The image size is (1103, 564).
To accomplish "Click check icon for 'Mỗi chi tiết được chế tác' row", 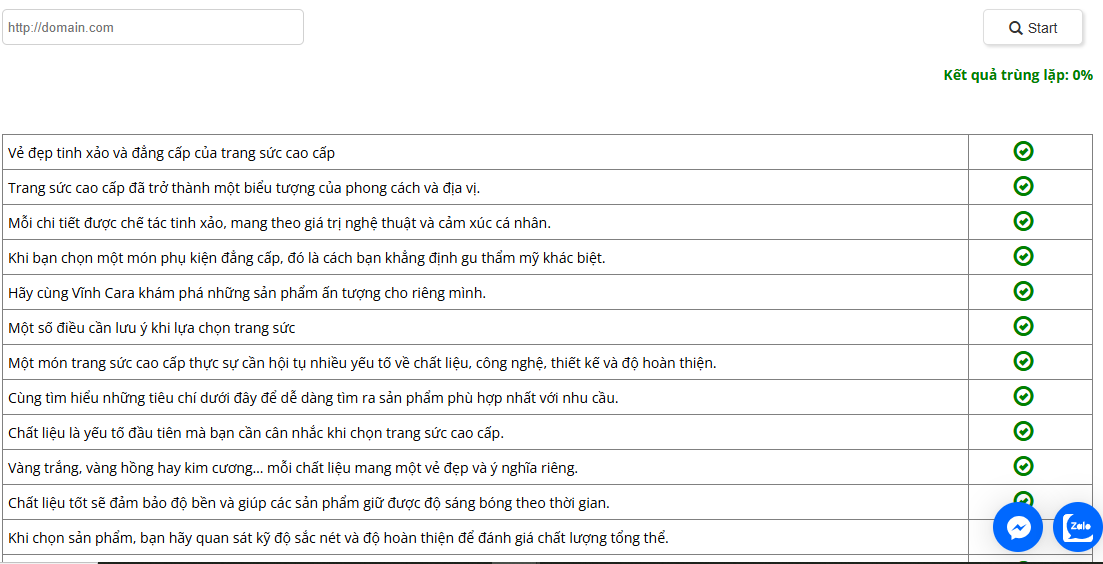I will click(1024, 222).
